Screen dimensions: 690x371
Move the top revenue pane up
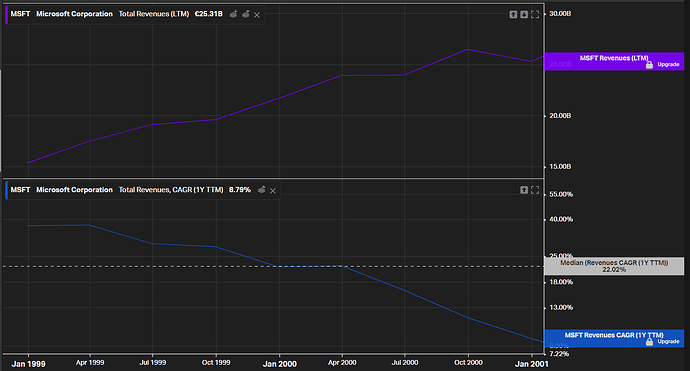coord(513,15)
